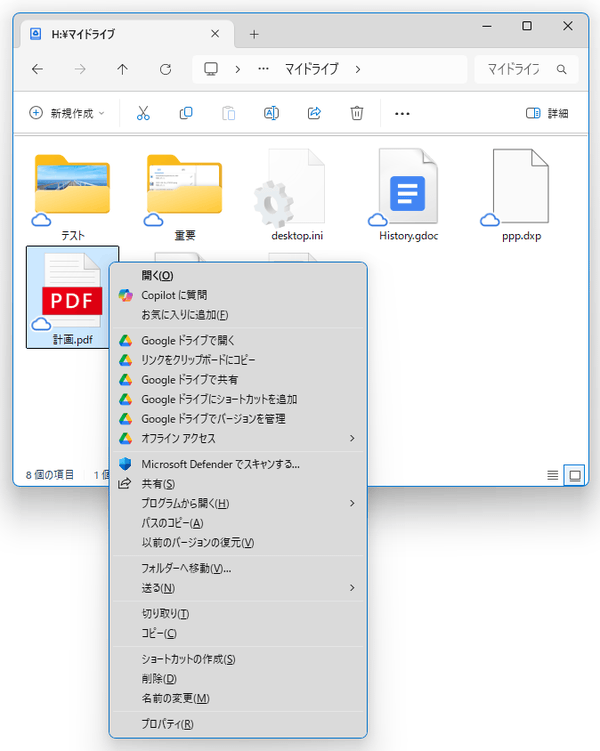The image size is (600, 751).
Task: Open the 新規作成 dropdown
Action: point(67,113)
